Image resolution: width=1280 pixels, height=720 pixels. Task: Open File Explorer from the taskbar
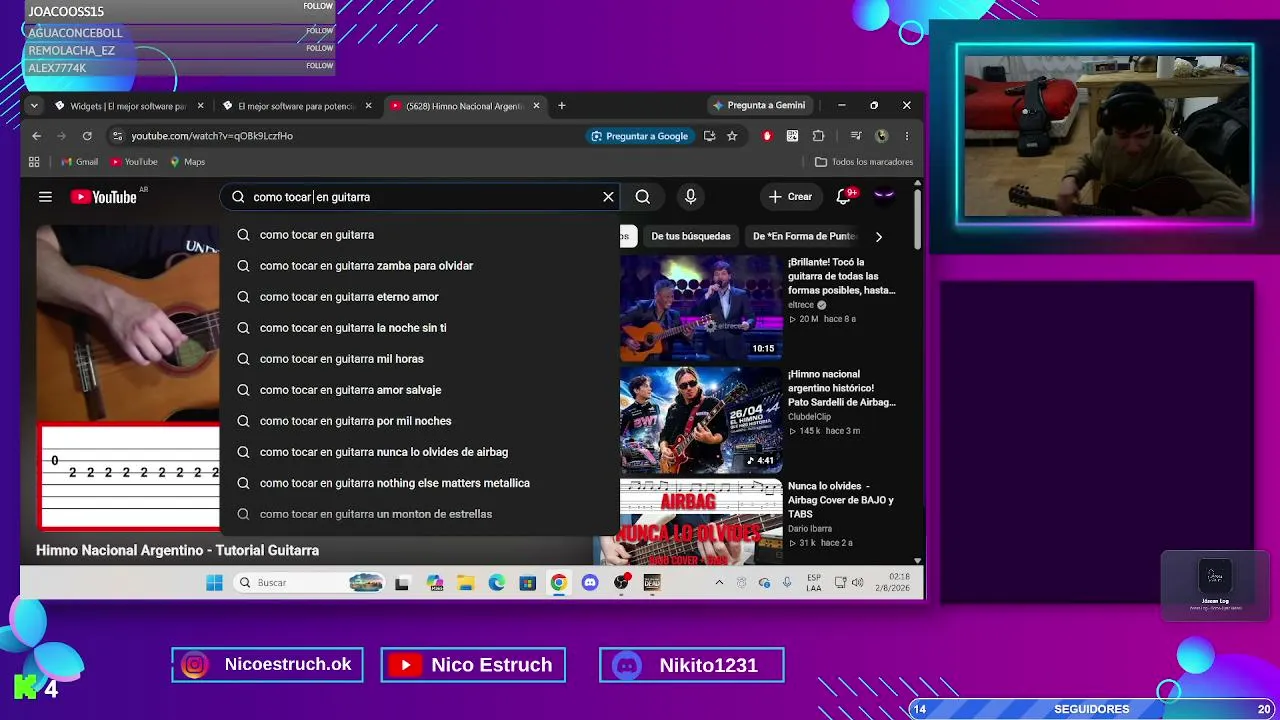click(465, 583)
